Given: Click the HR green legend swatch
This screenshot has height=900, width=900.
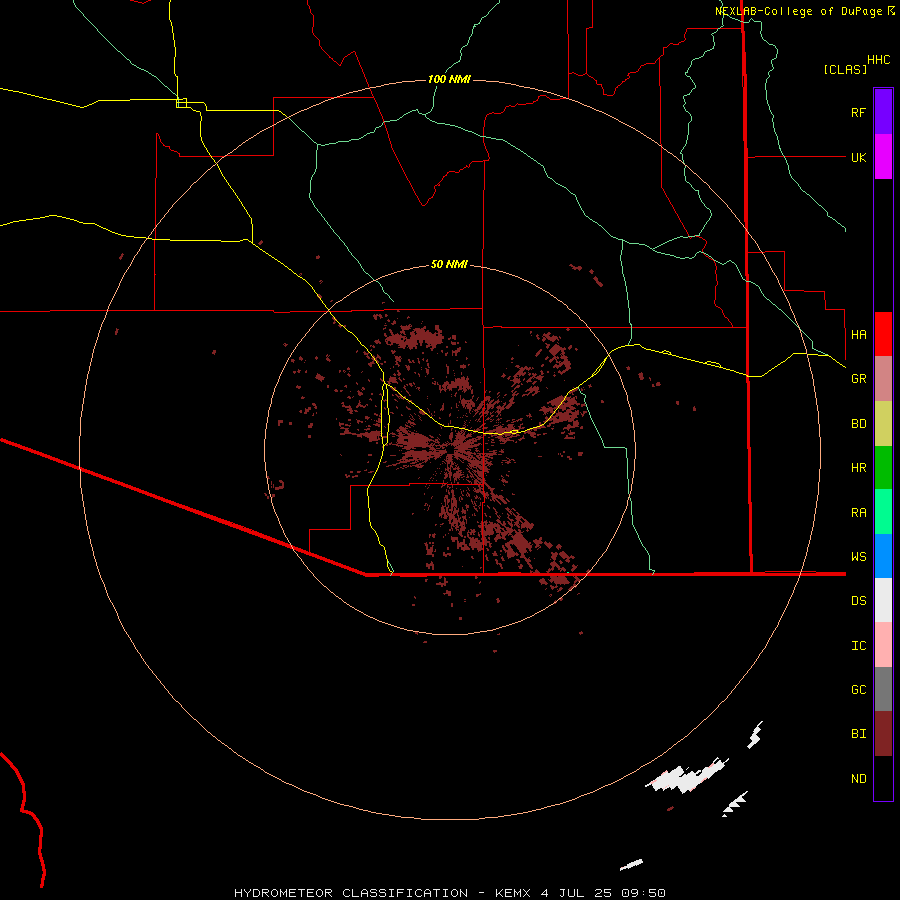Looking at the screenshot, I should pyautogui.click(x=883, y=468).
